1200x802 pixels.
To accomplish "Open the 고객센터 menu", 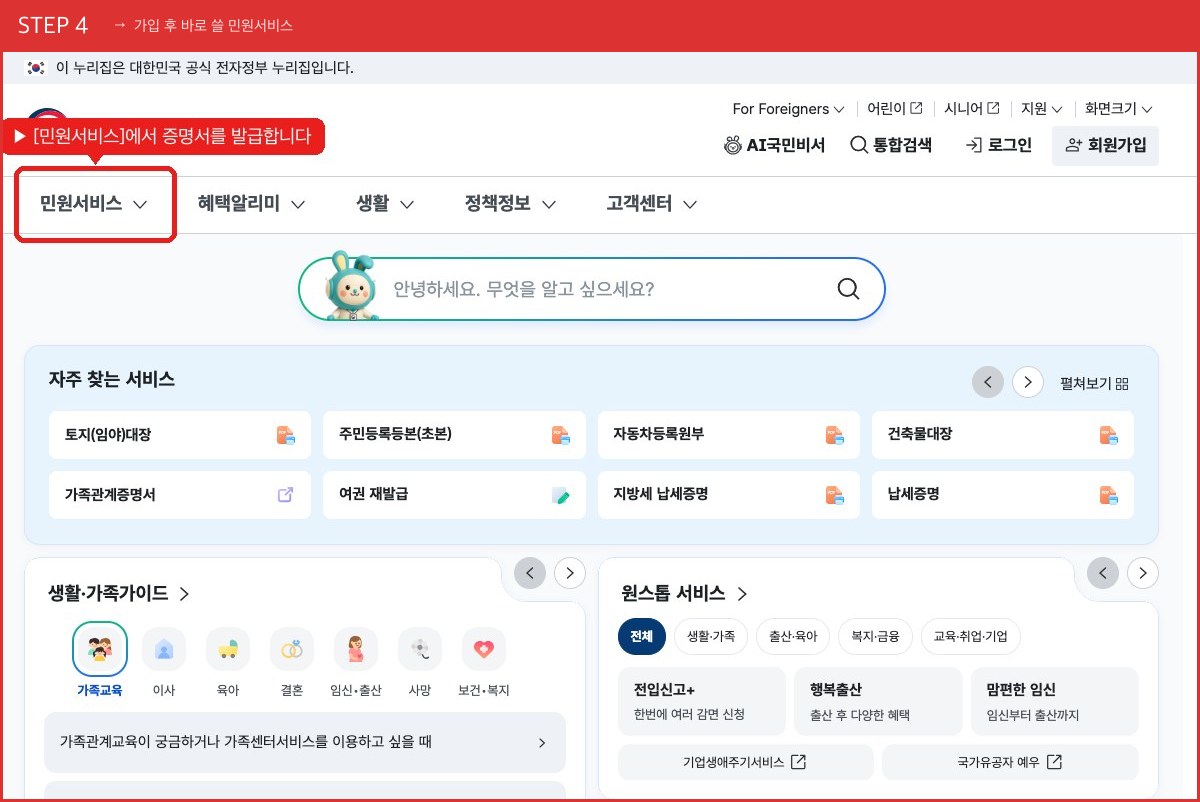I will click(x=651, y=204).
